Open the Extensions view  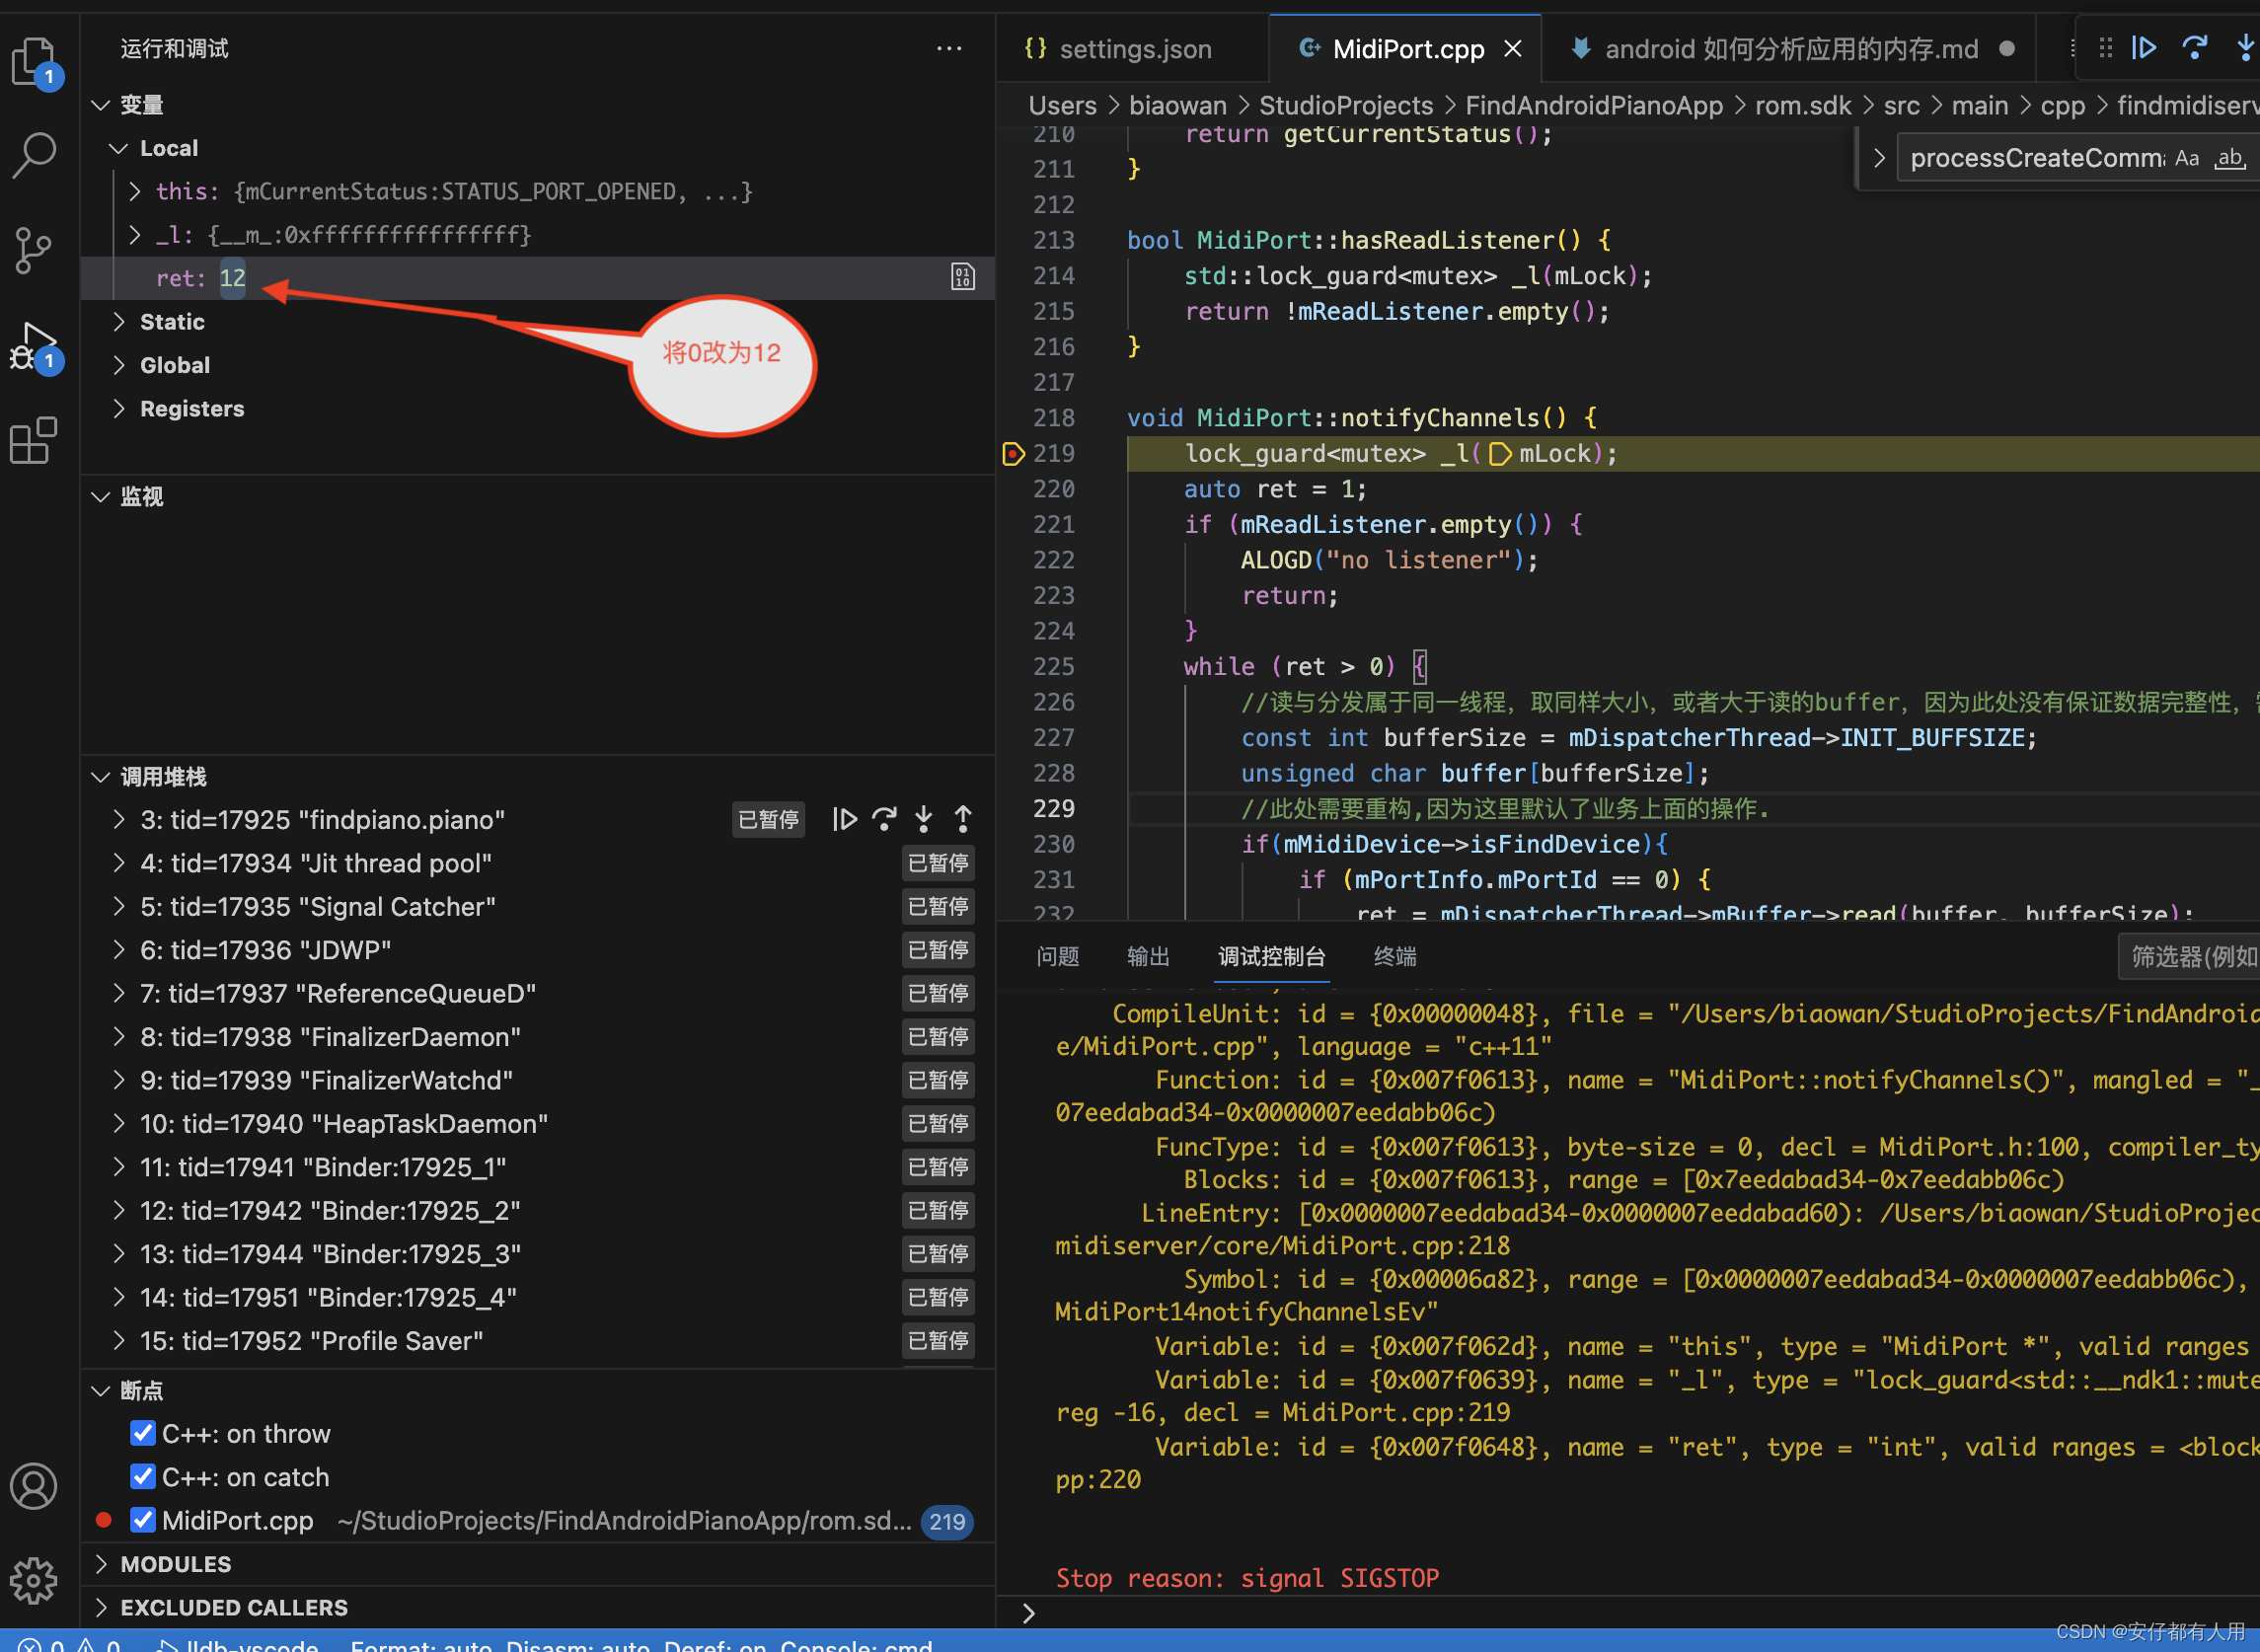(35, 440)
